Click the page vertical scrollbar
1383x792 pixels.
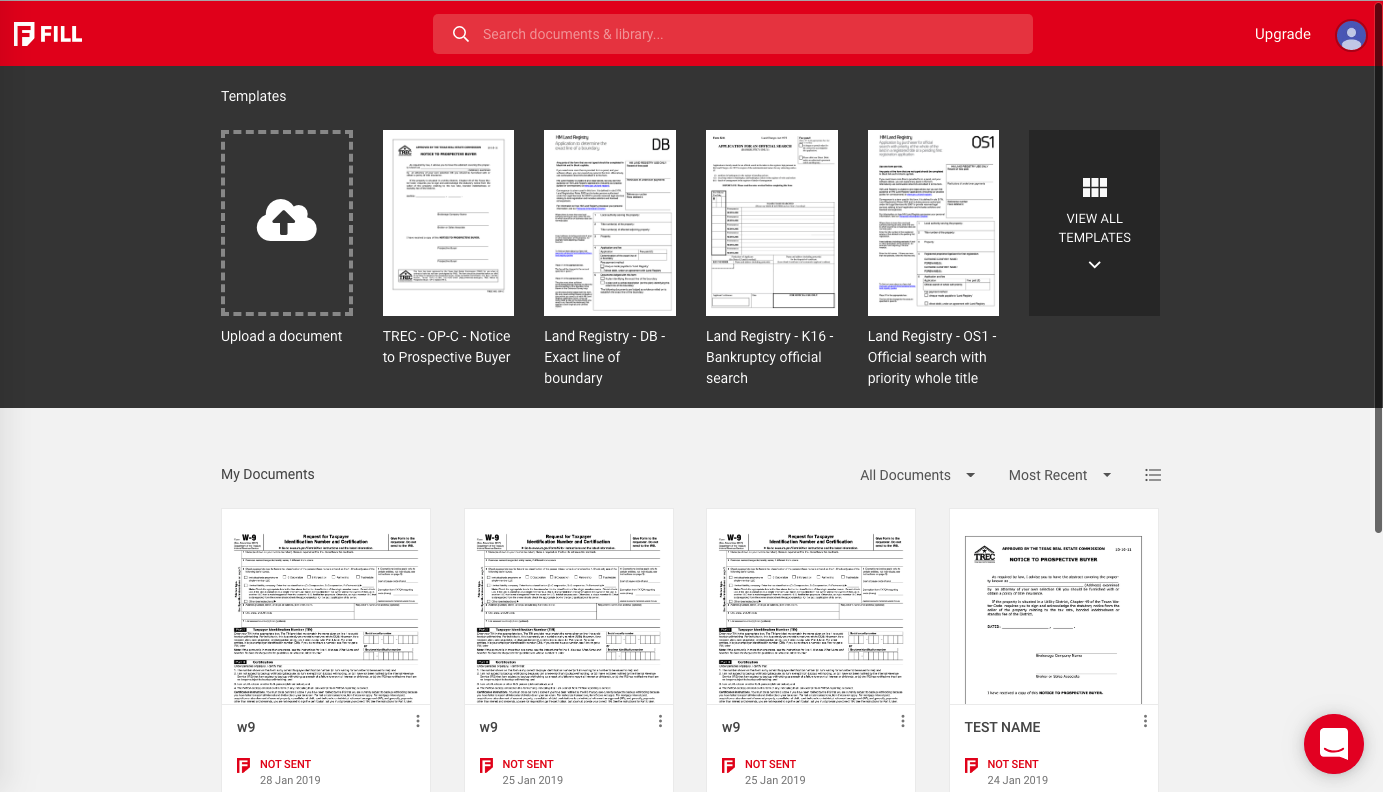[x=1378, y=300]
